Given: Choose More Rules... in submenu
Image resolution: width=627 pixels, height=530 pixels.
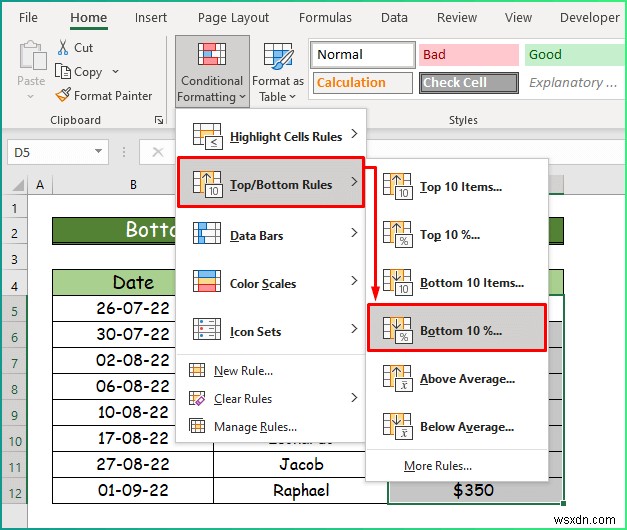Looking at the screenshot, I should 438,466.
